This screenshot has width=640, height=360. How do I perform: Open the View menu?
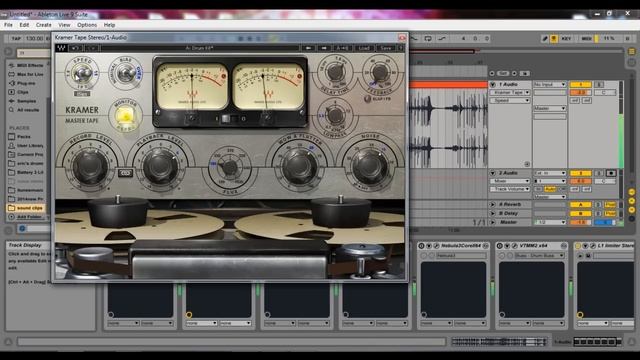(x=64, y=25)
